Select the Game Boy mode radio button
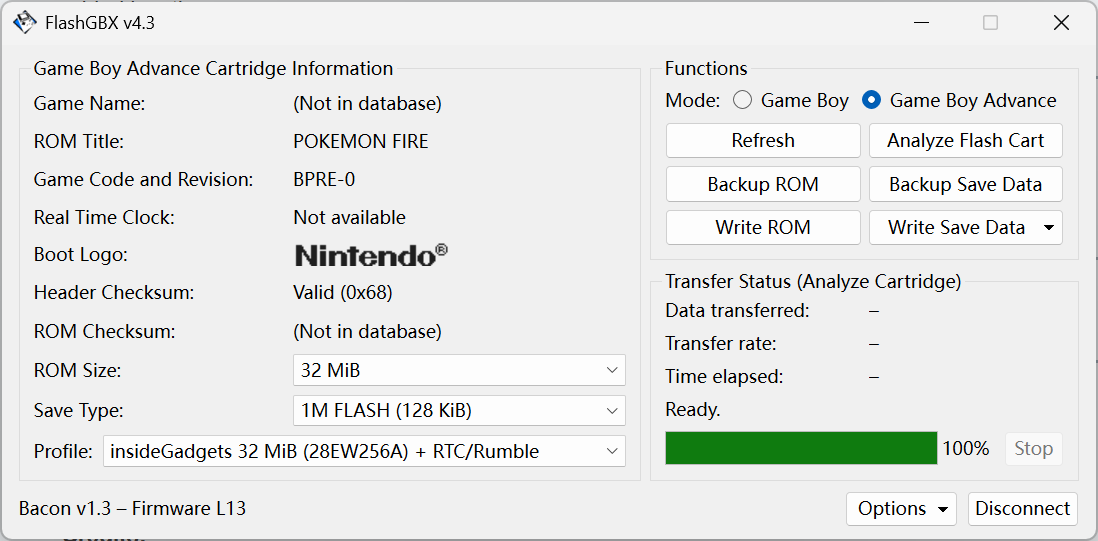The height and width of the screenshot is (541, 1098). pyautogui.click(x=742, y=100)
